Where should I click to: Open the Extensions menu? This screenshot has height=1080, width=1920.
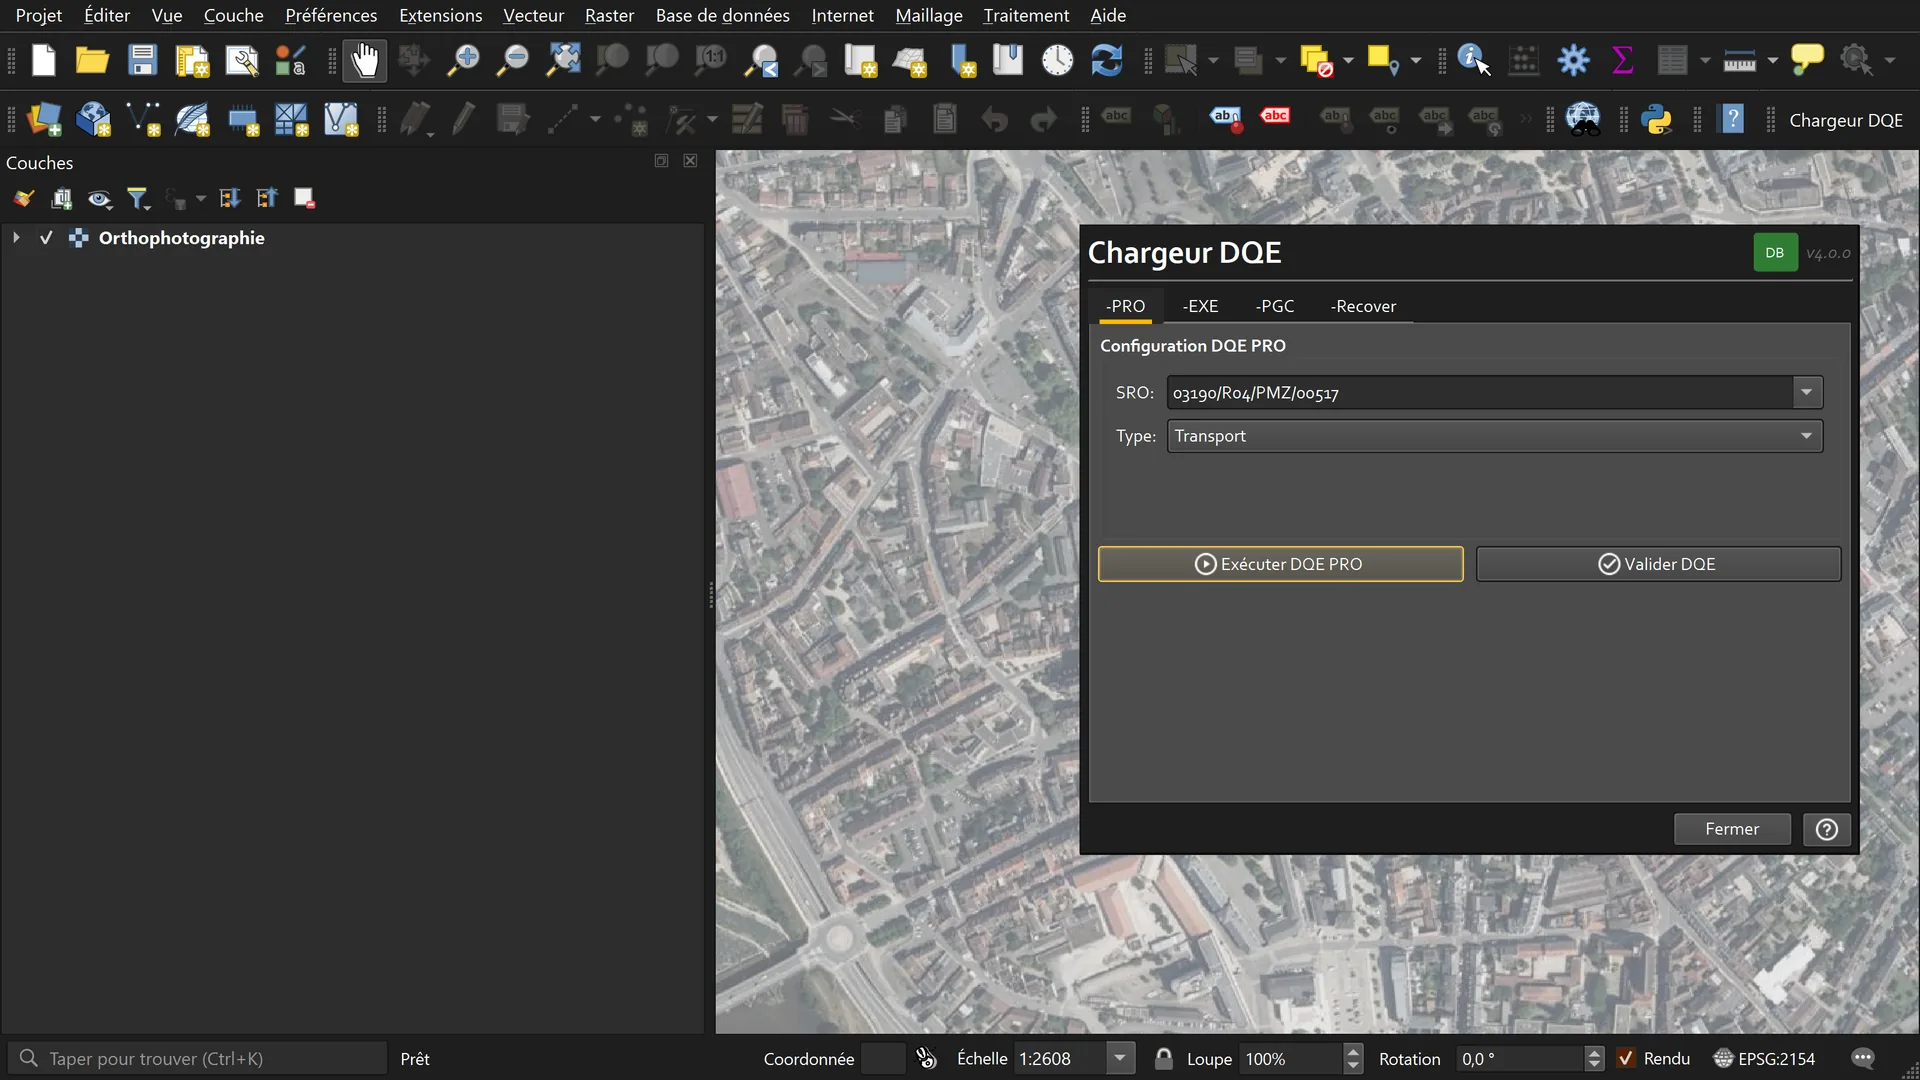click(440, 15)
